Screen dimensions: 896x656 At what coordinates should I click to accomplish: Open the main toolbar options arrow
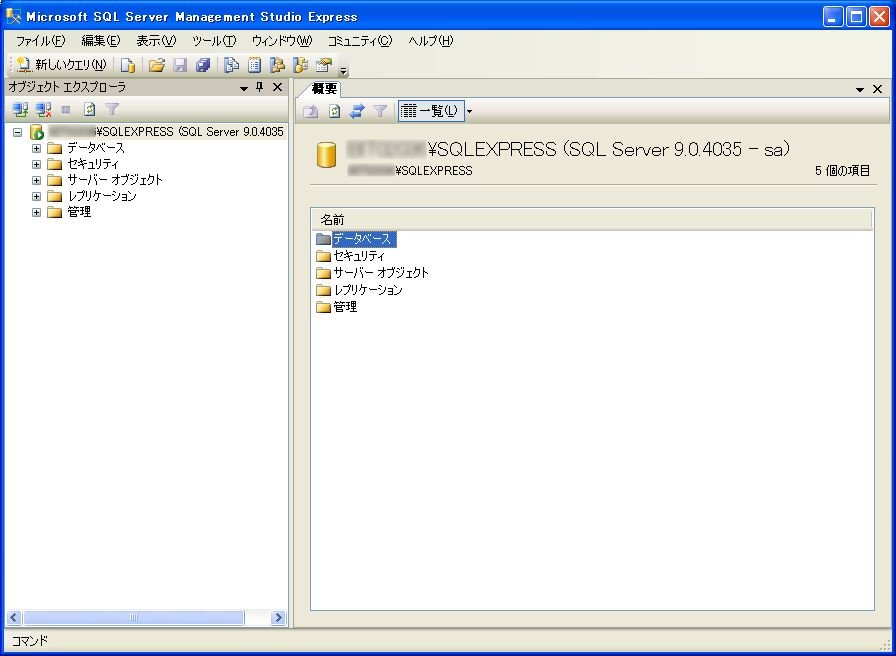(x=343, y=71)
